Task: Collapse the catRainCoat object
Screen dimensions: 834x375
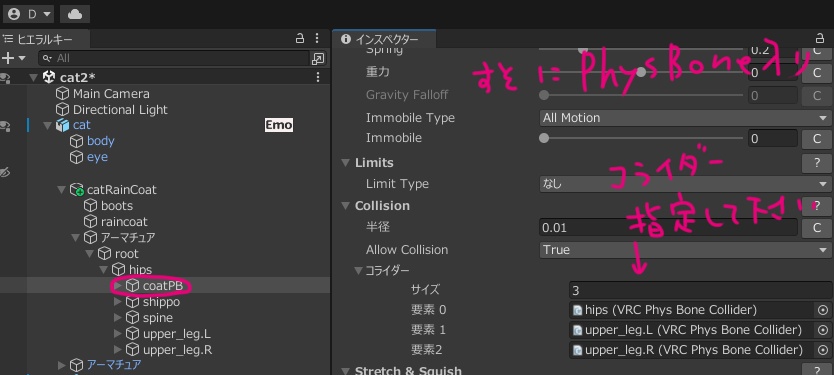Action: point(62,190)
